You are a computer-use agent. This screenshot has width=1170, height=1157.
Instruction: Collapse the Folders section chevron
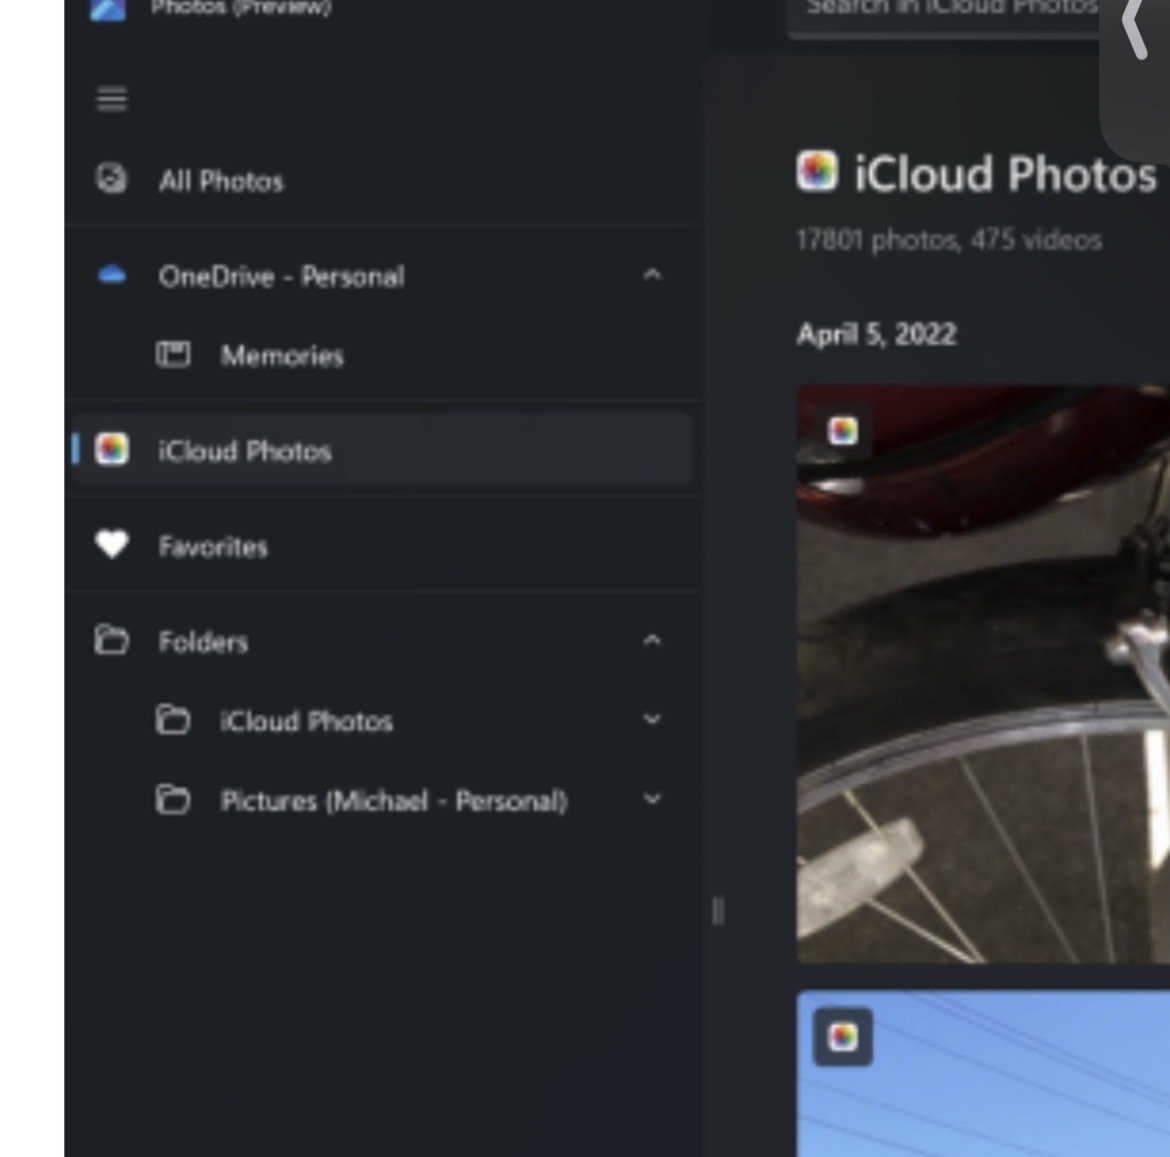[652, 640]
